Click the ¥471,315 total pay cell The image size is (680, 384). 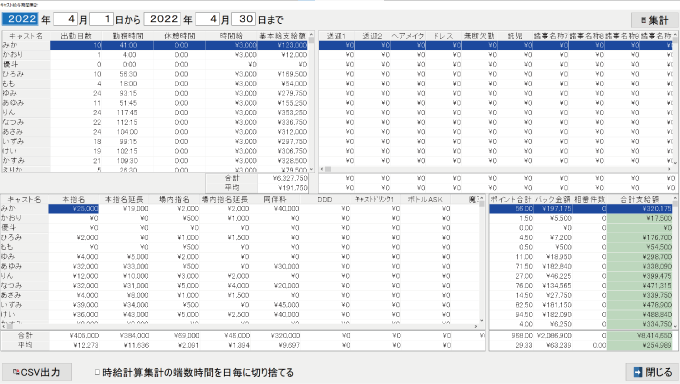(640, 286)
